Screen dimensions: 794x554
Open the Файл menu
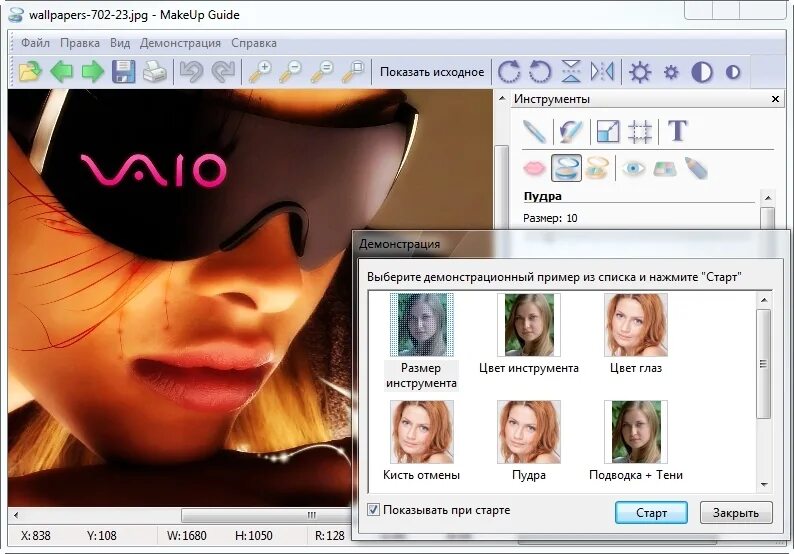coord(35,43)
